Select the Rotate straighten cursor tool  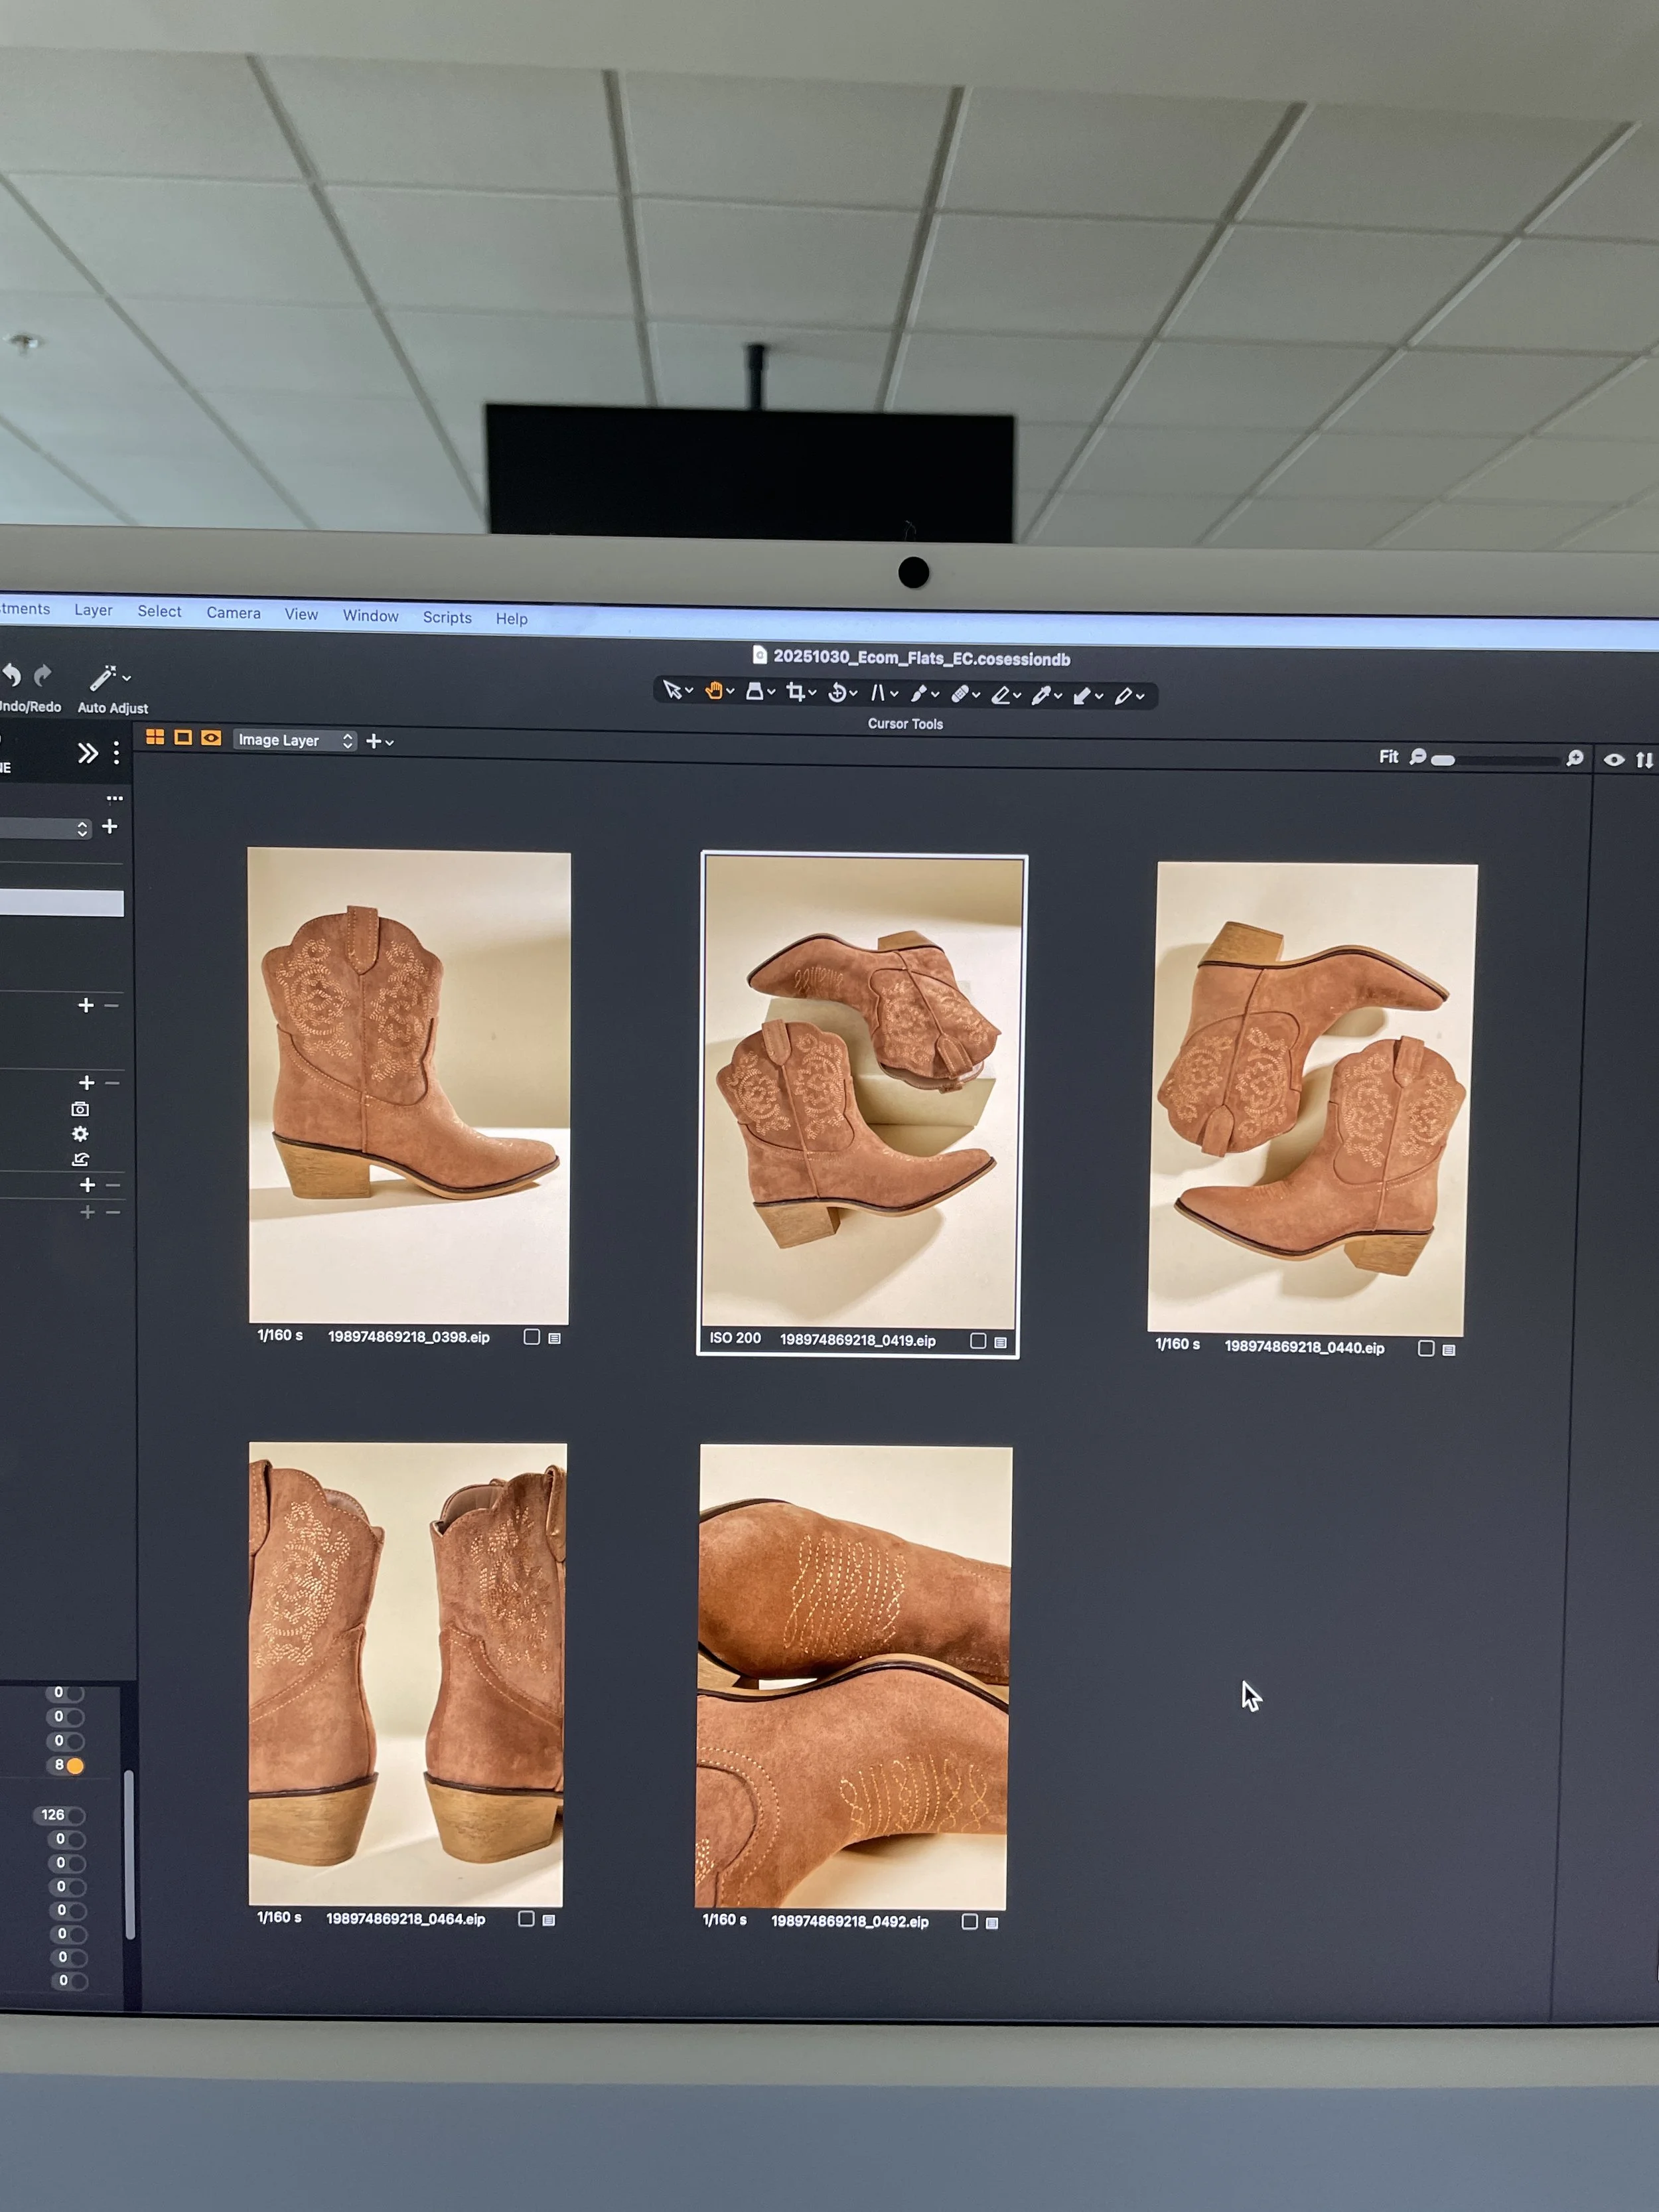[838, 693]
